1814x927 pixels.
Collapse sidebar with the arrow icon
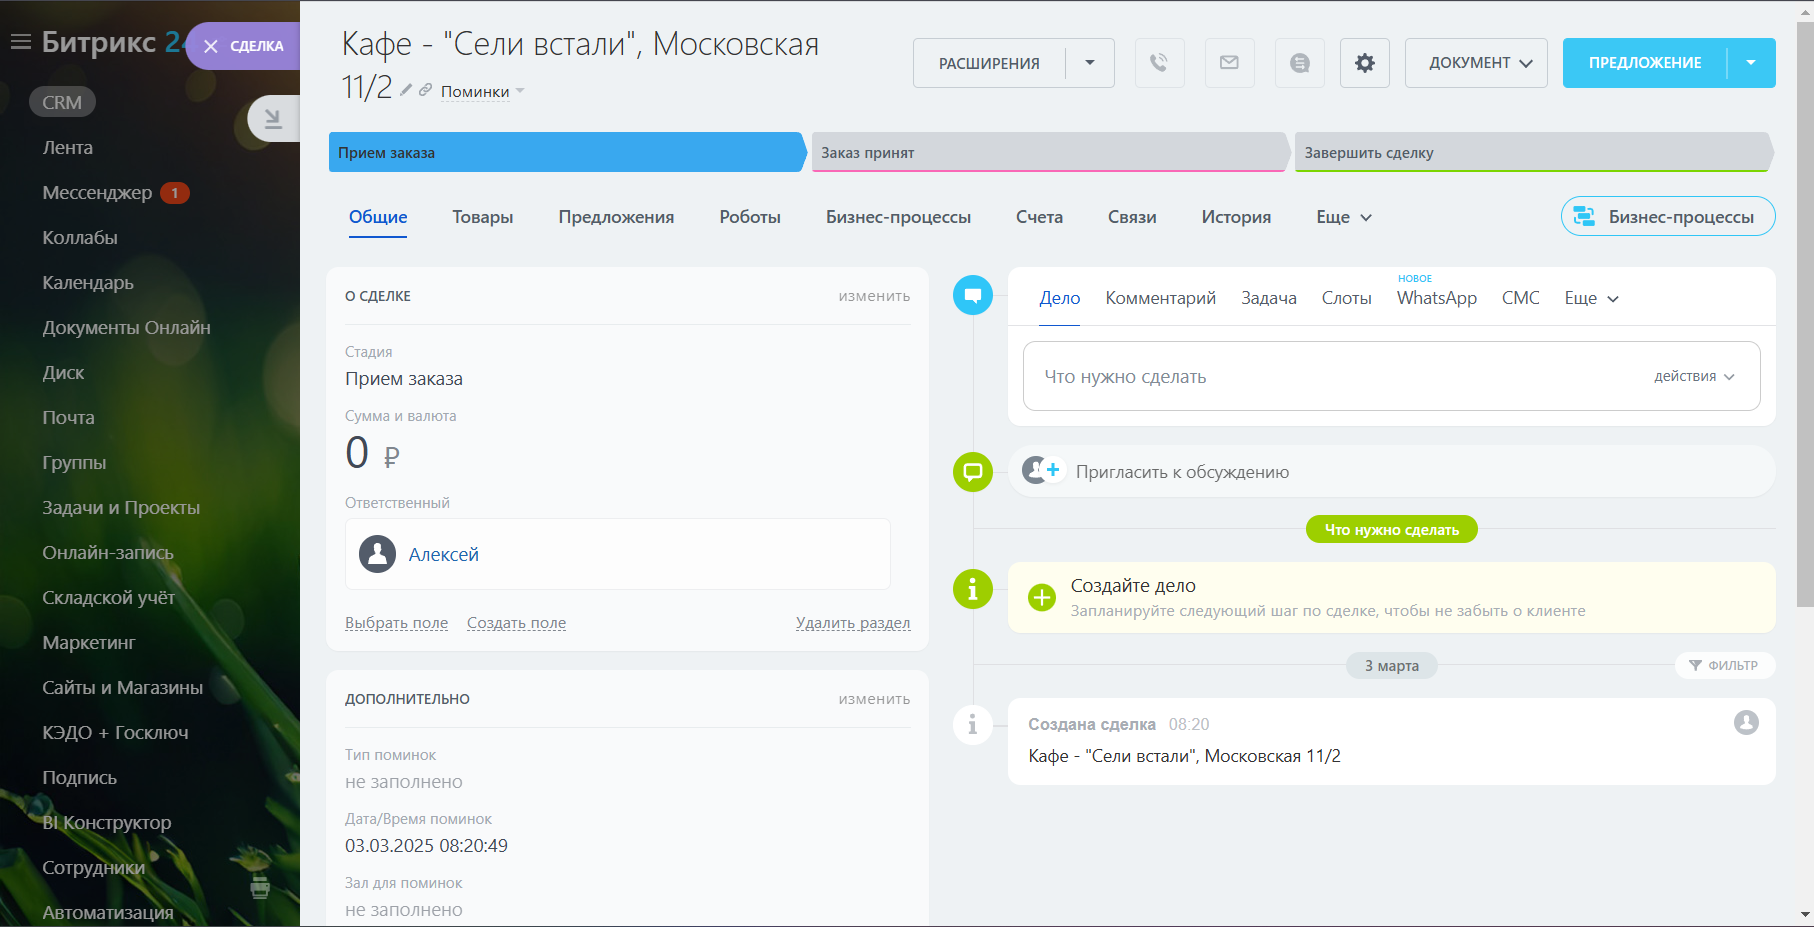coord(272,119)
